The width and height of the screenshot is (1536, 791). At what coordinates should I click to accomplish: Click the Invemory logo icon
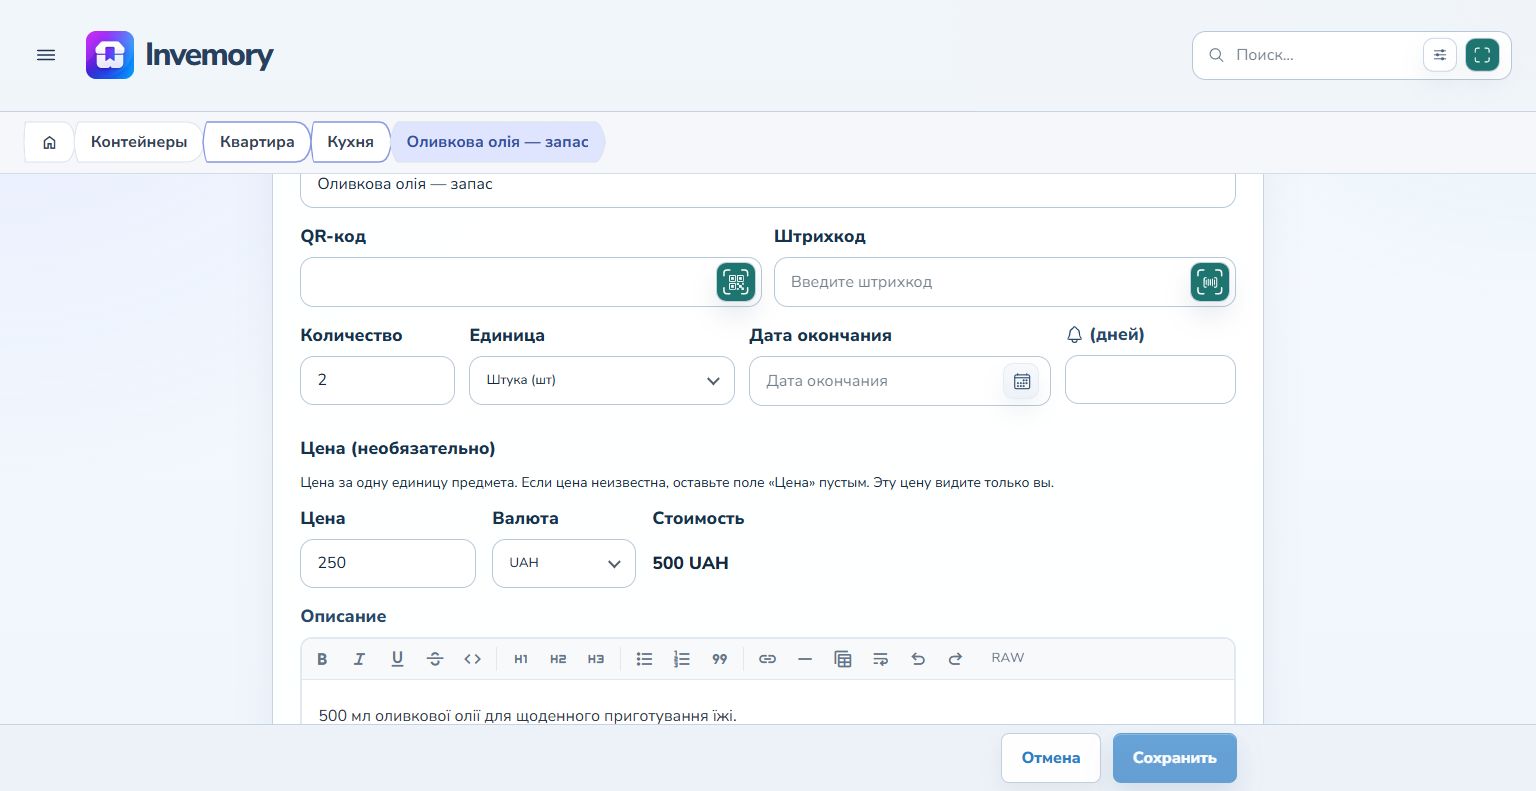point(110,55)
